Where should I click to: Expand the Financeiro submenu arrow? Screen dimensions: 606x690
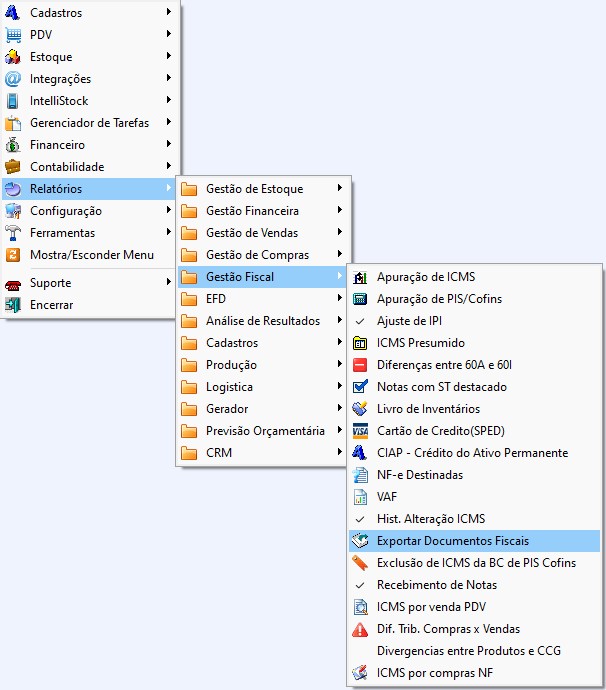pyautogui.click(x=169, y=145)
